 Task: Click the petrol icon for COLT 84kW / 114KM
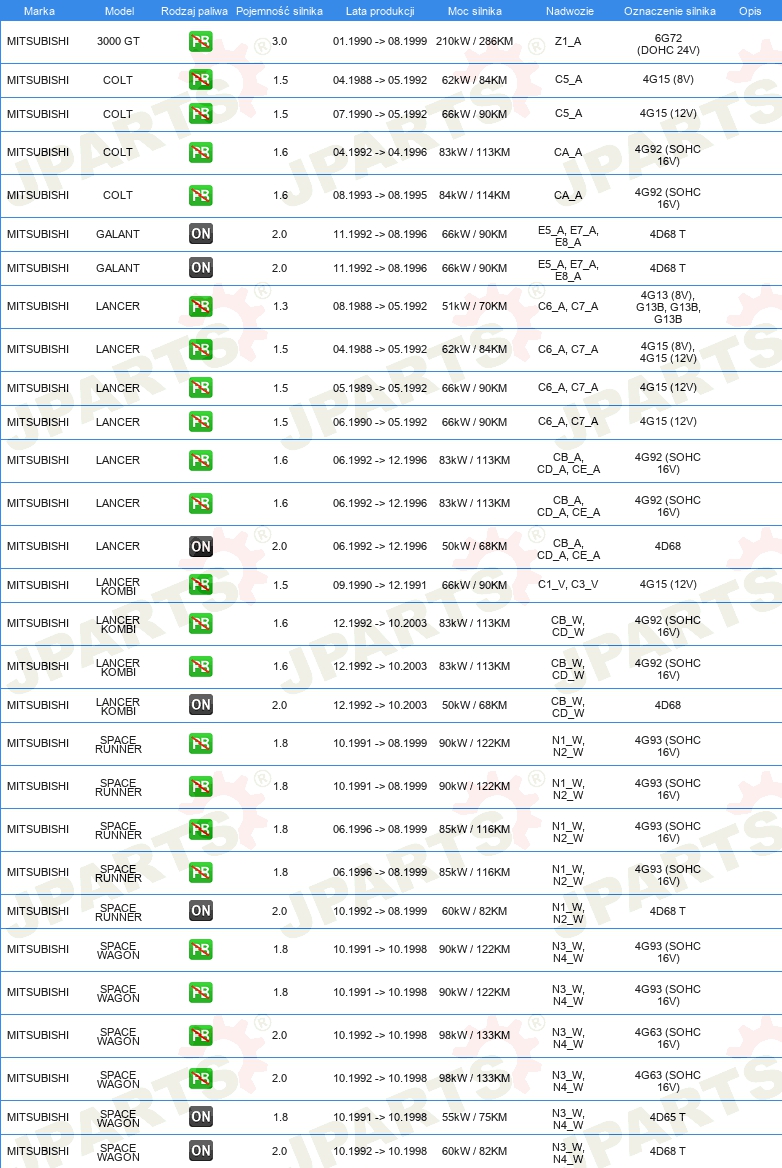point(200,195)
